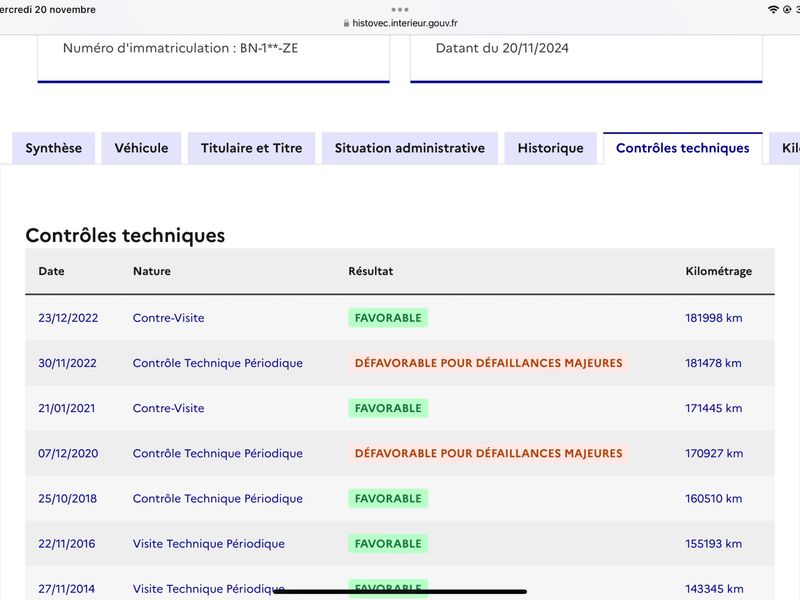
Task: Select the date 07/12/2020
Action: coord(68,453)
